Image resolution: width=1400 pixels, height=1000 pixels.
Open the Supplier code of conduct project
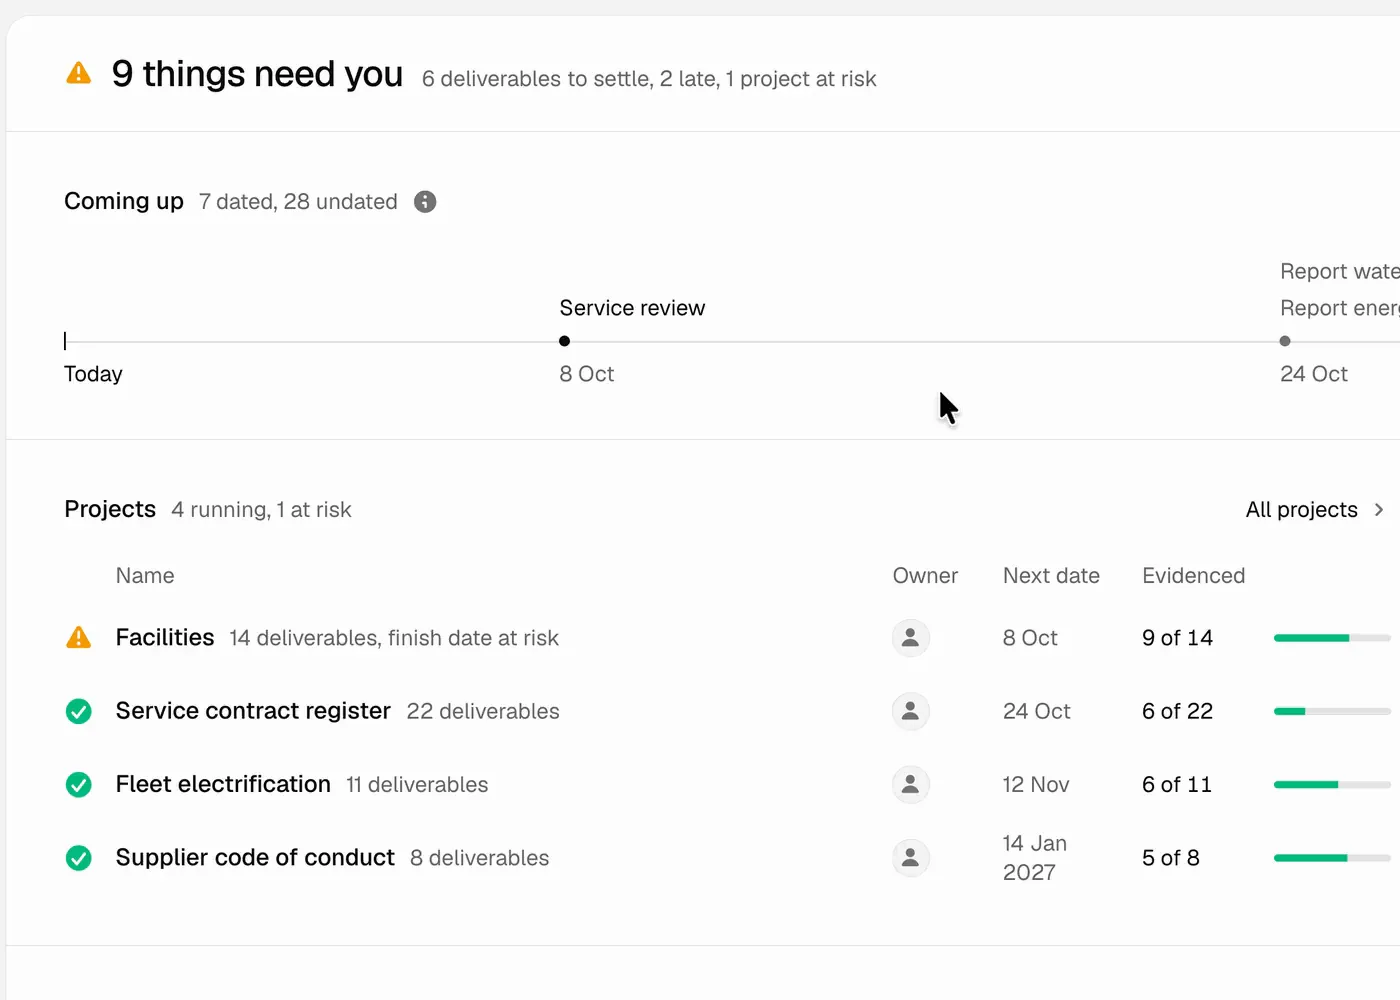255,858
